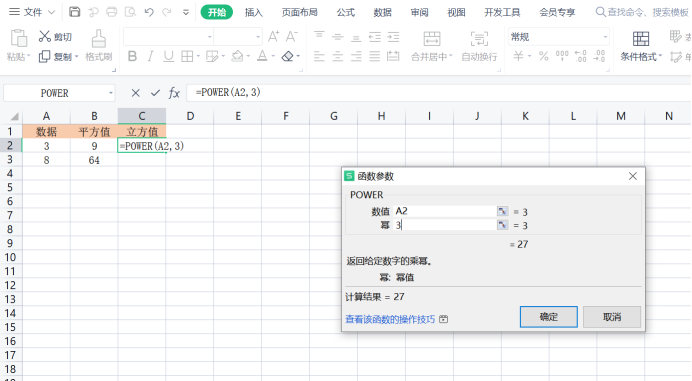This screenshot has width=692, height=381.
Task: Click the 确定 button in function dialog
Action: coord(549,317)
